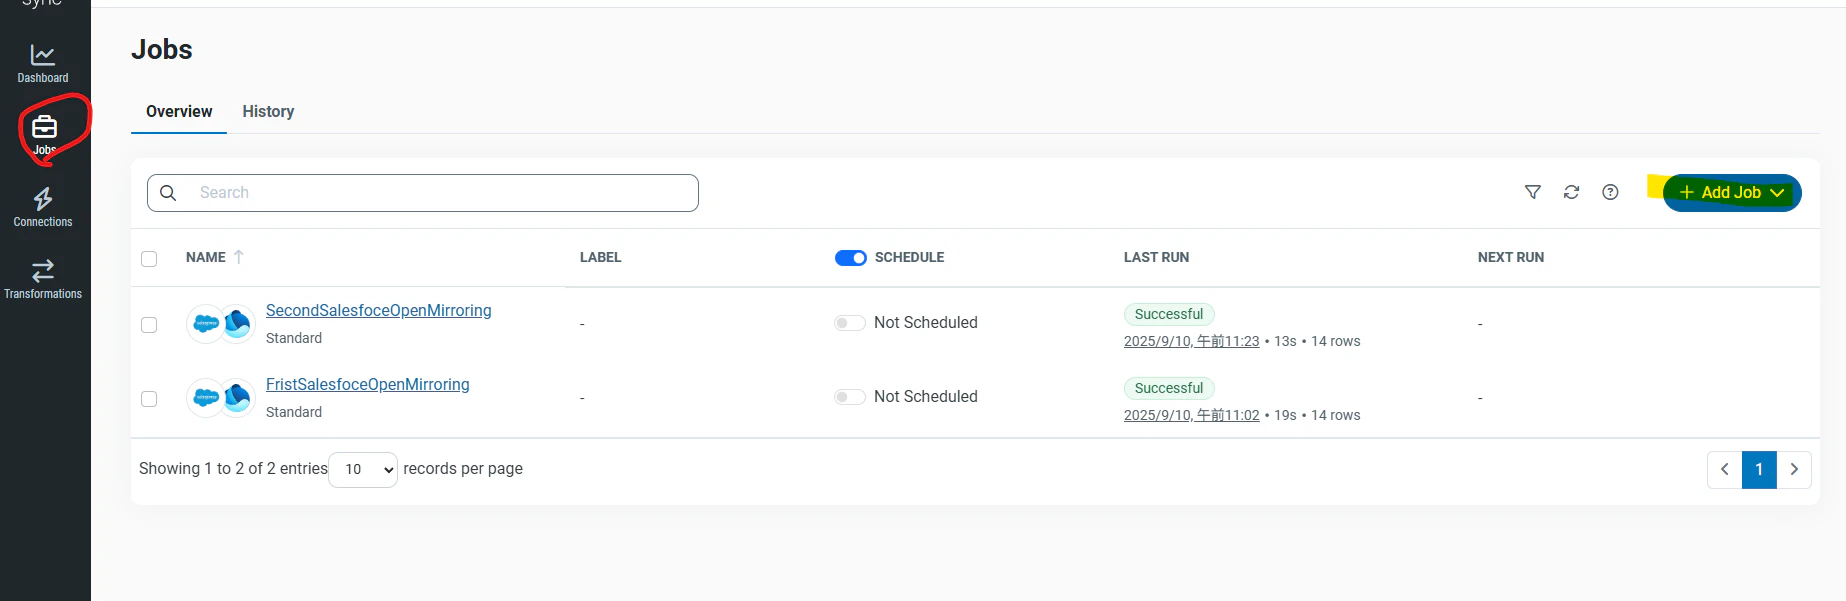Open Transformations from the sidebar
1846x601 pixels.
click(43, 280)
